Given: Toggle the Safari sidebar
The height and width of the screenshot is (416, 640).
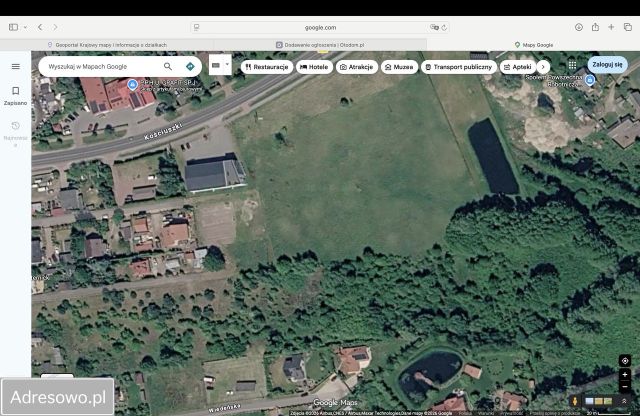Looking at the screenshot, I should point(13,27).
